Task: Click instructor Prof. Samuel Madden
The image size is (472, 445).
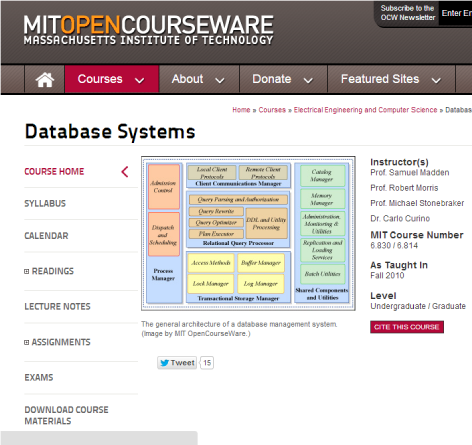Action: click(410, 172)
